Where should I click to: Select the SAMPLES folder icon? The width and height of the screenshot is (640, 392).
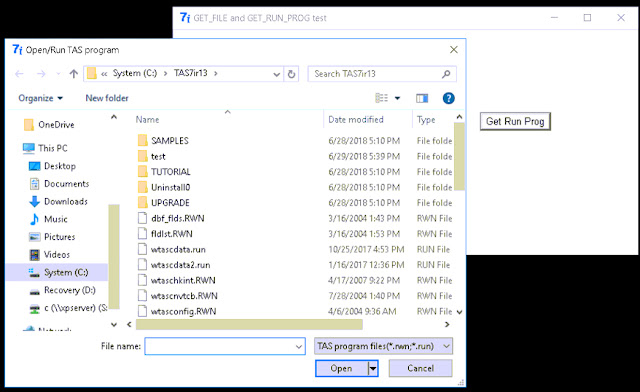coord(142,140)
